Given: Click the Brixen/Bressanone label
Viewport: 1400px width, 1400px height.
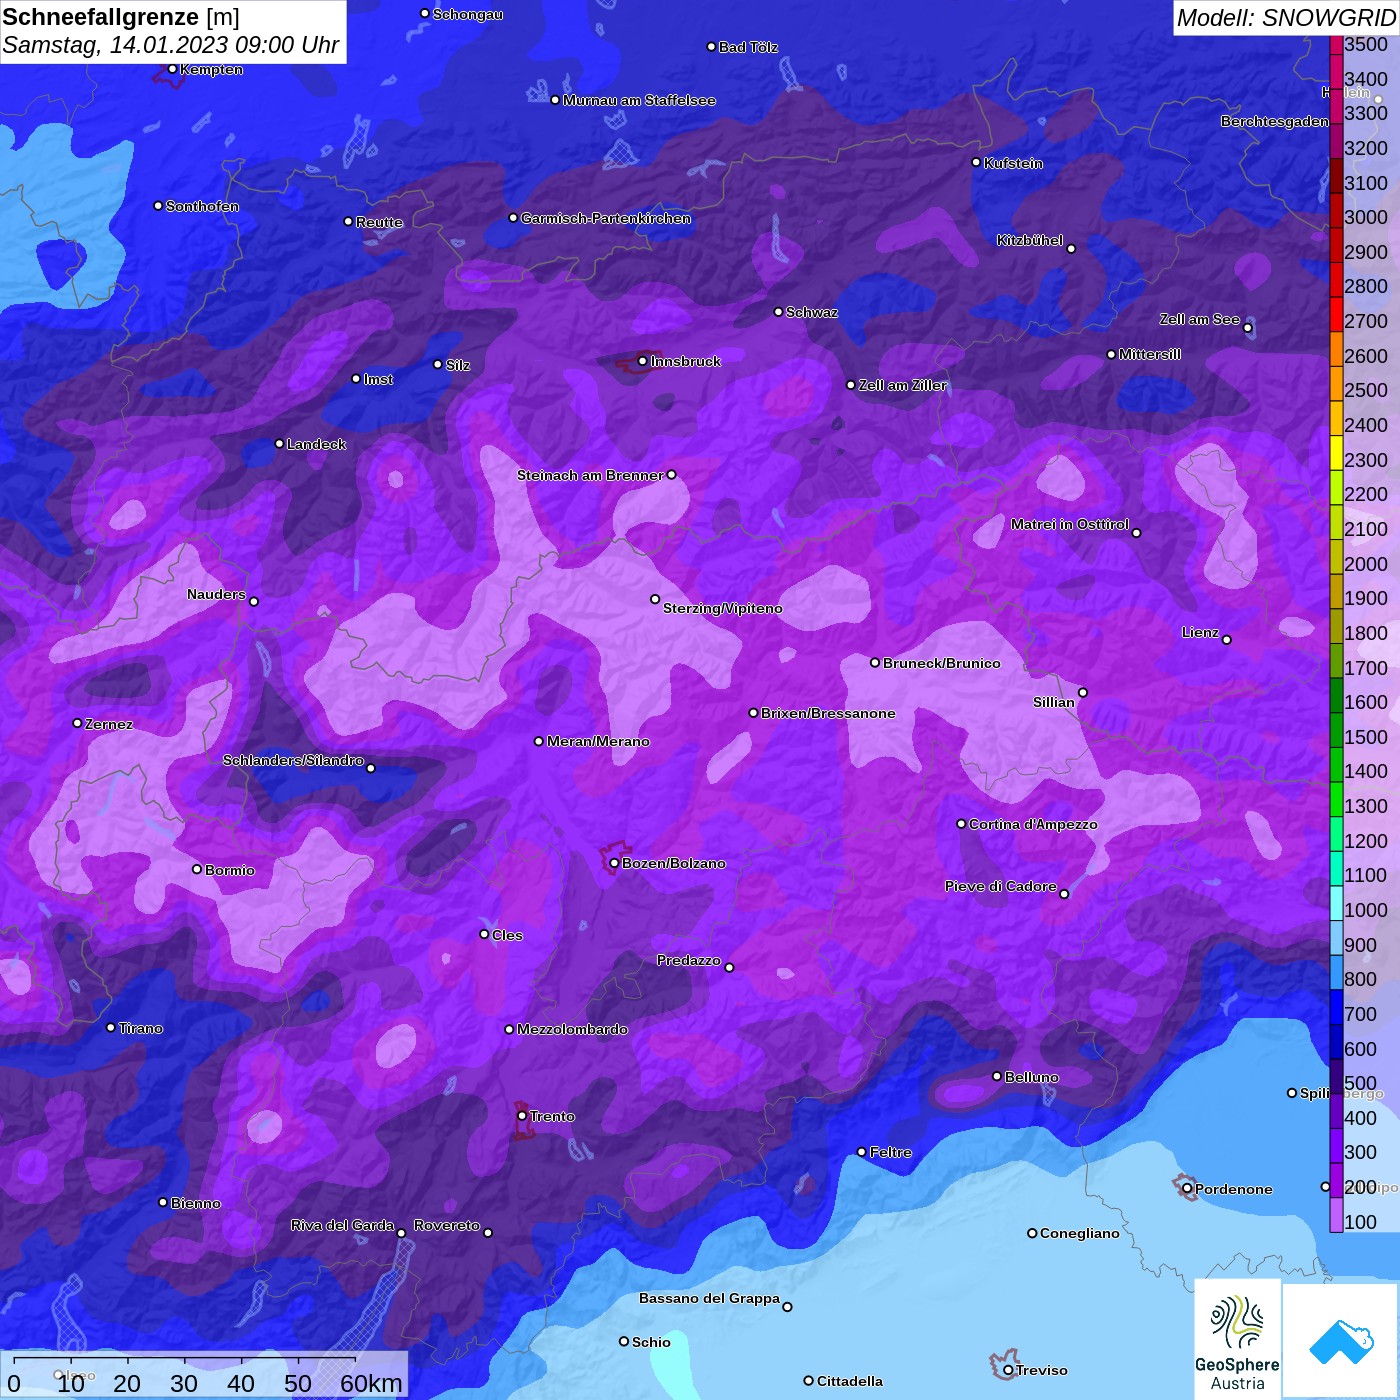Looking at the screenshot, I should pyautogui.click(x=828, y=713).
